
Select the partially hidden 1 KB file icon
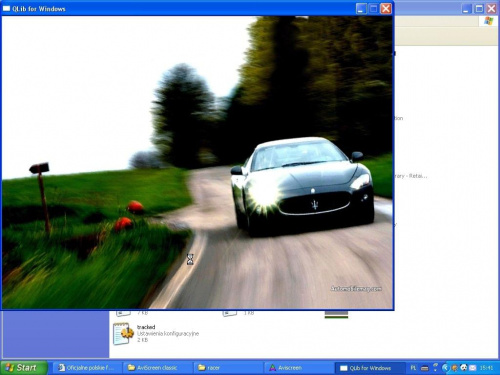[230, 313]
